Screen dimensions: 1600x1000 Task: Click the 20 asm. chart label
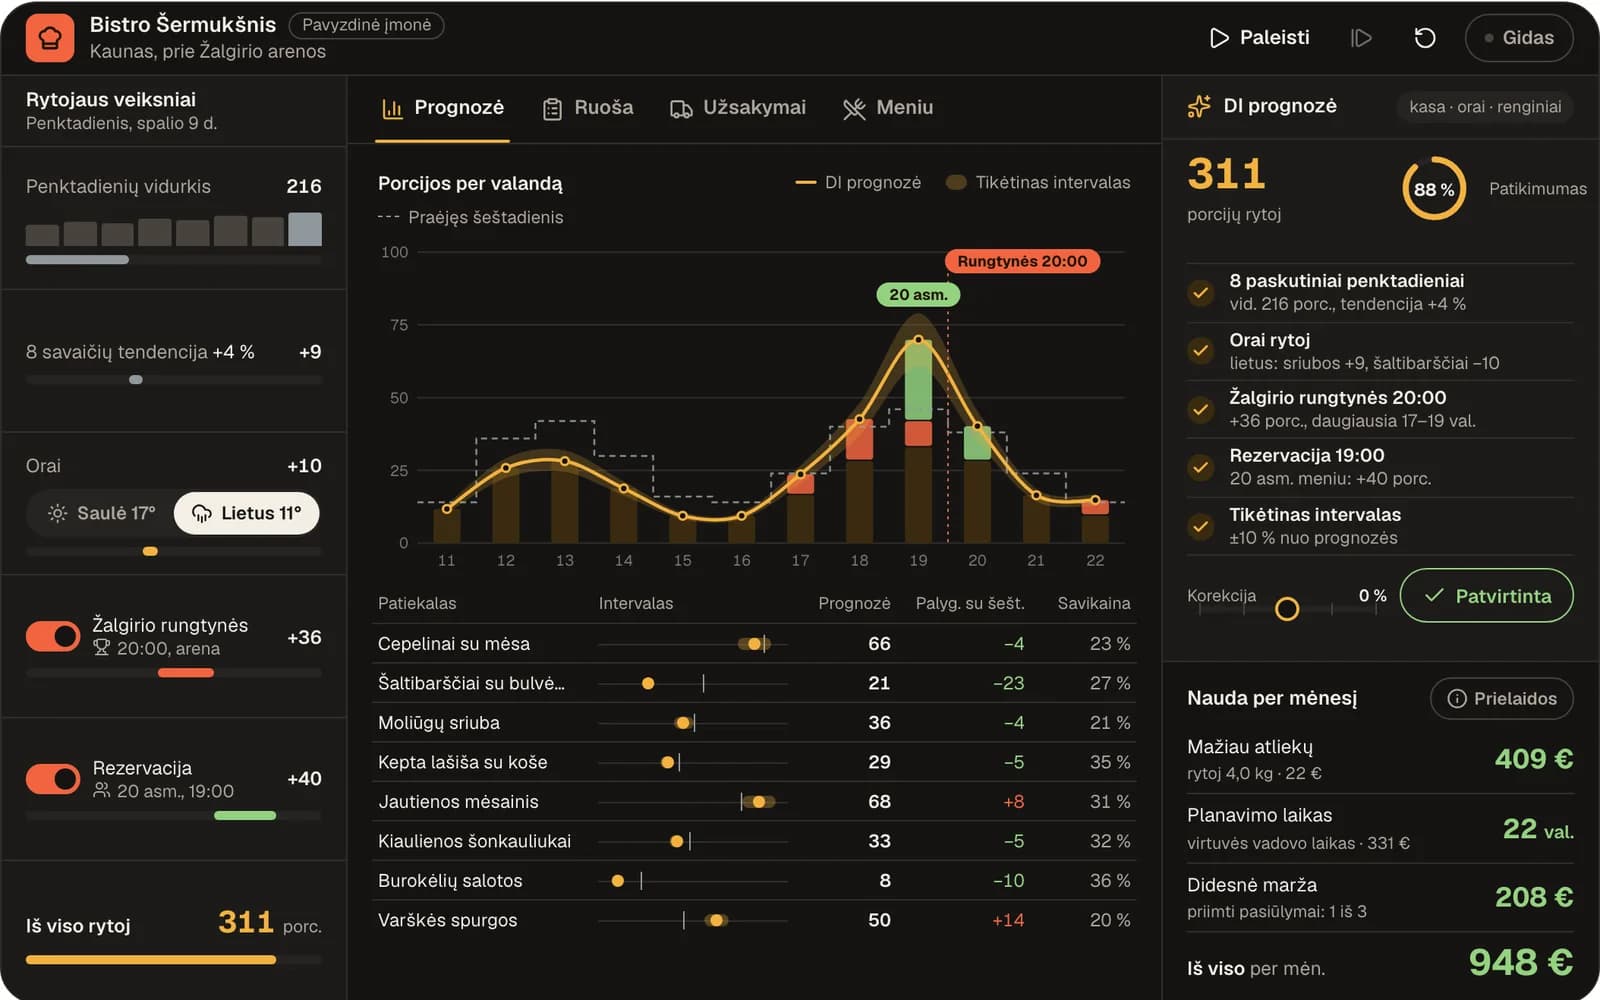(918, 294)
